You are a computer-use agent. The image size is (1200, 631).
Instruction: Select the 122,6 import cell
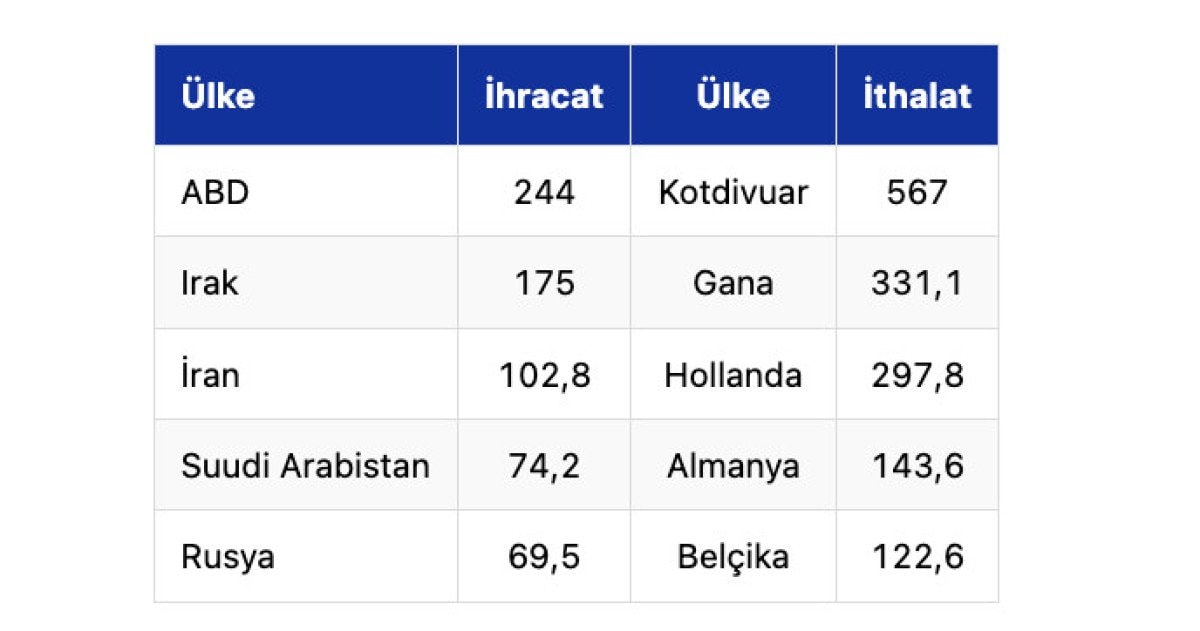[916, 557]
